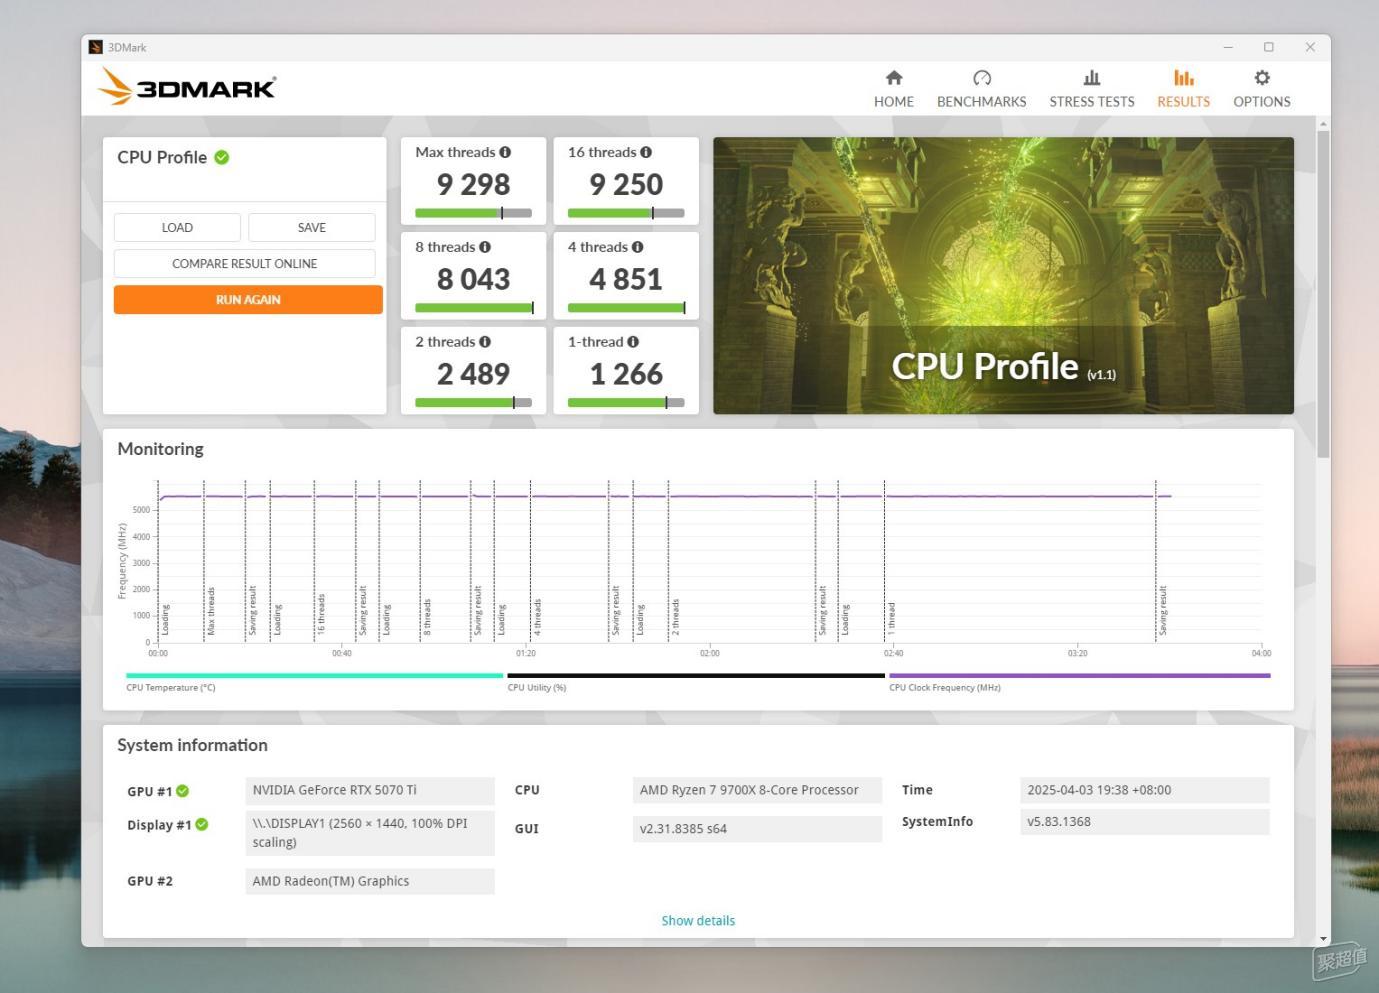
Task: Click info icon beside 16 threads
Action: pyautogui.click(x=646, y=152)
